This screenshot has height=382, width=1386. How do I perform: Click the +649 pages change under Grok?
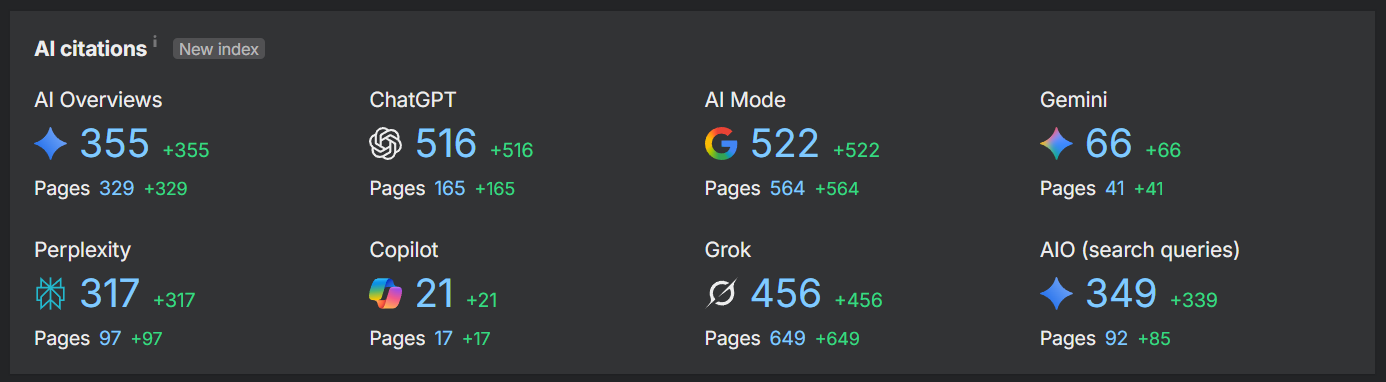tap(838, 338)
